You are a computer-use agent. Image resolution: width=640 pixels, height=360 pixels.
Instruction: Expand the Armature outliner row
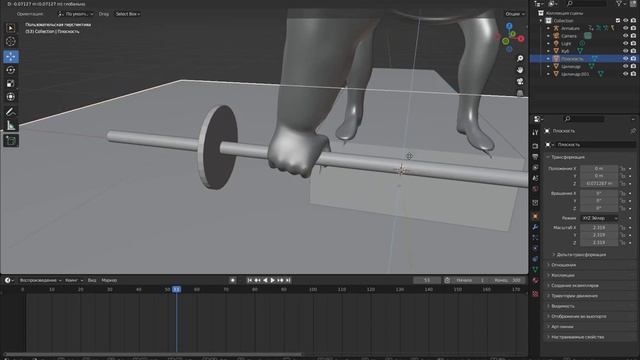(x=548, y=29)
